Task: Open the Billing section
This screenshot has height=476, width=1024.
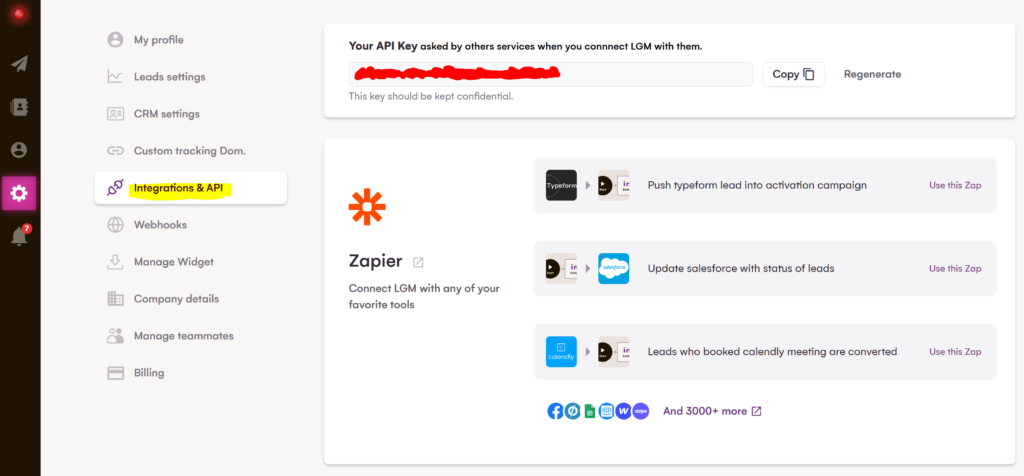Action: point(149,373)
